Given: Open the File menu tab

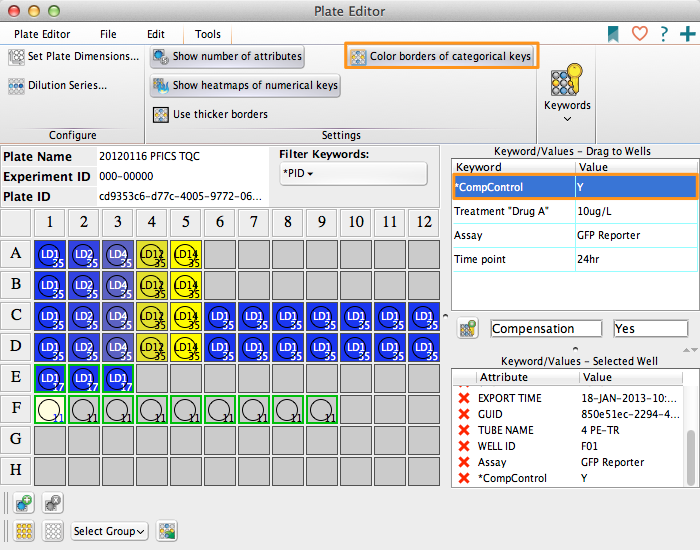Looking at the screenshot, I should coord(108,34).
